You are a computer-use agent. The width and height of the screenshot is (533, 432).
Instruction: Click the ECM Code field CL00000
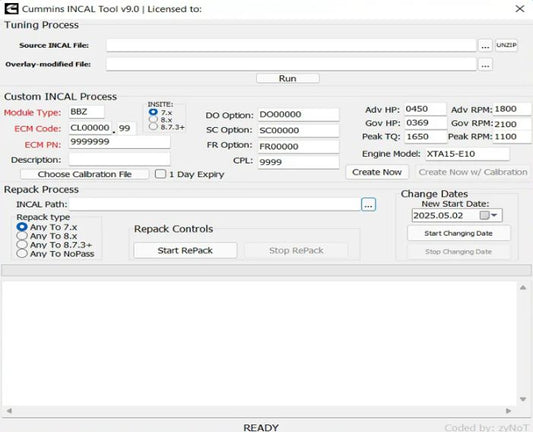[90, 128]
